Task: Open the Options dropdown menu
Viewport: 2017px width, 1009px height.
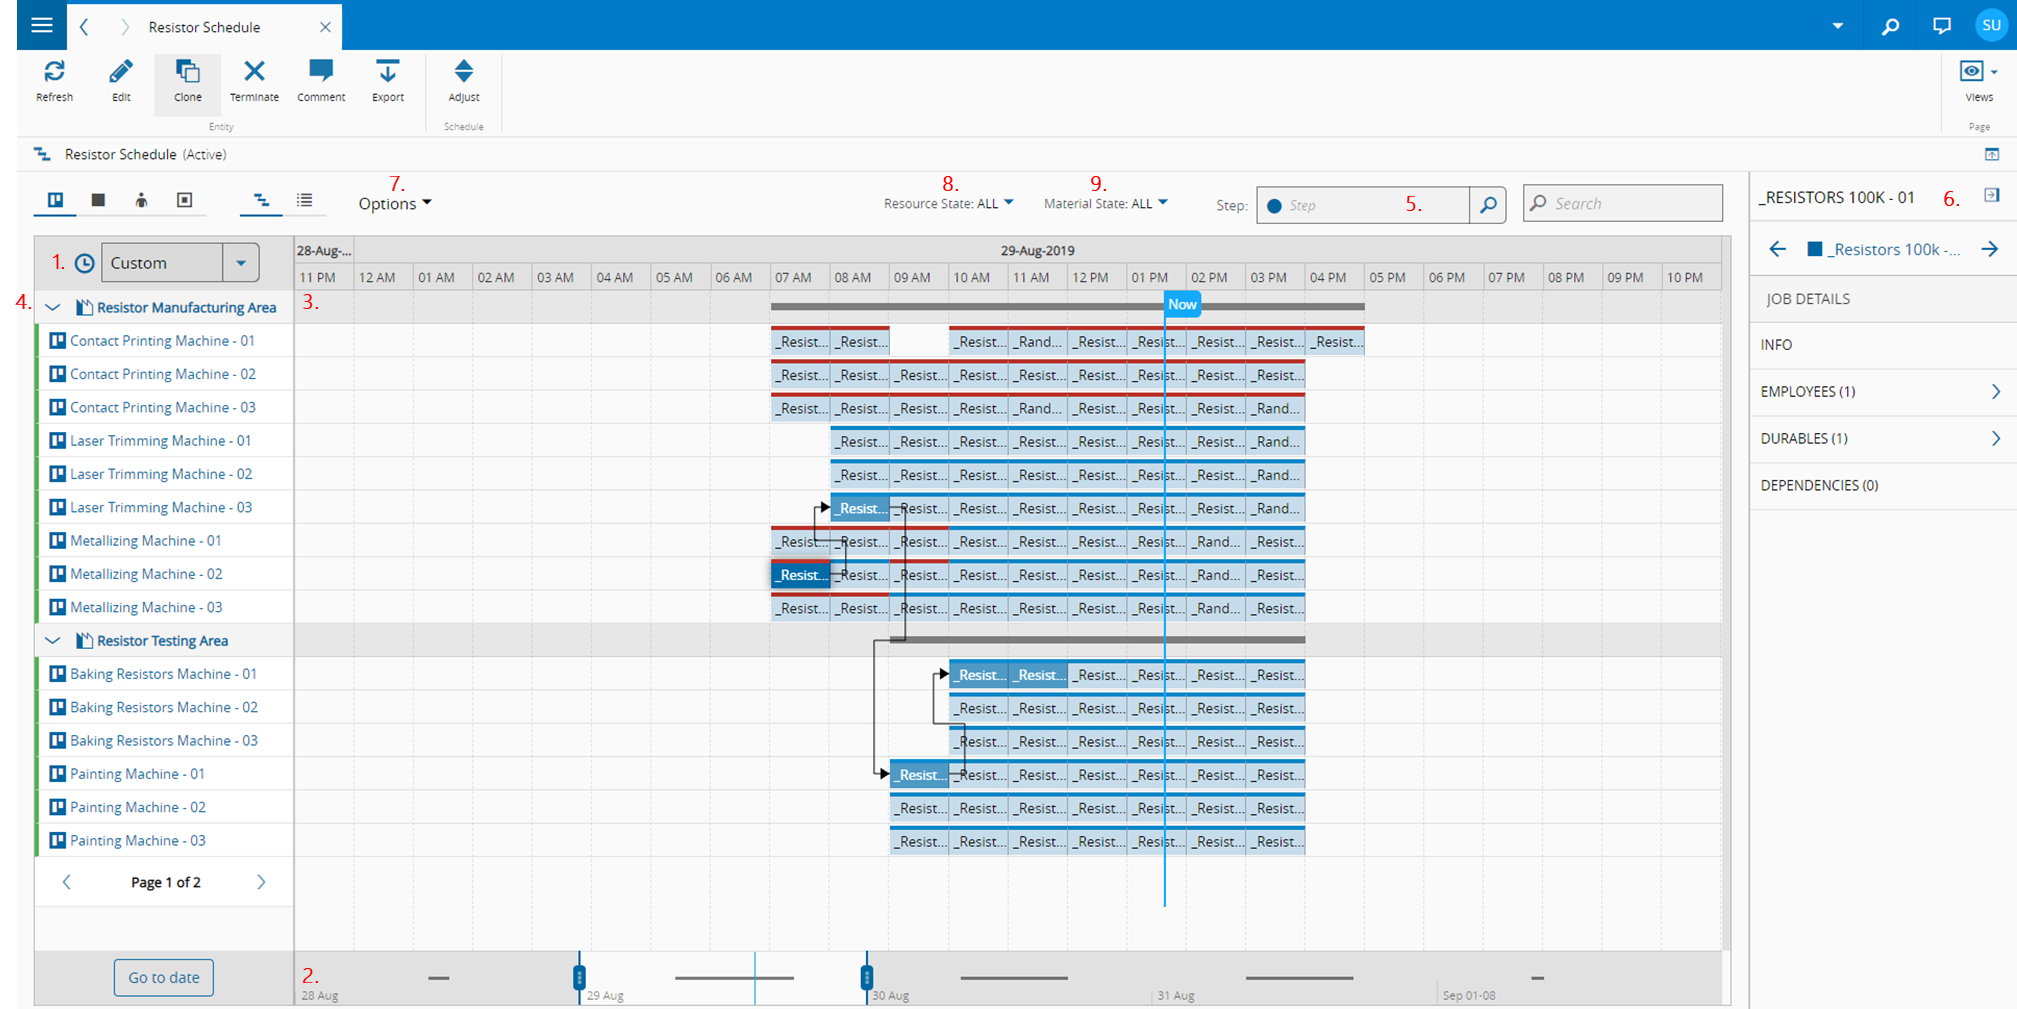Action: coord(395,204)
